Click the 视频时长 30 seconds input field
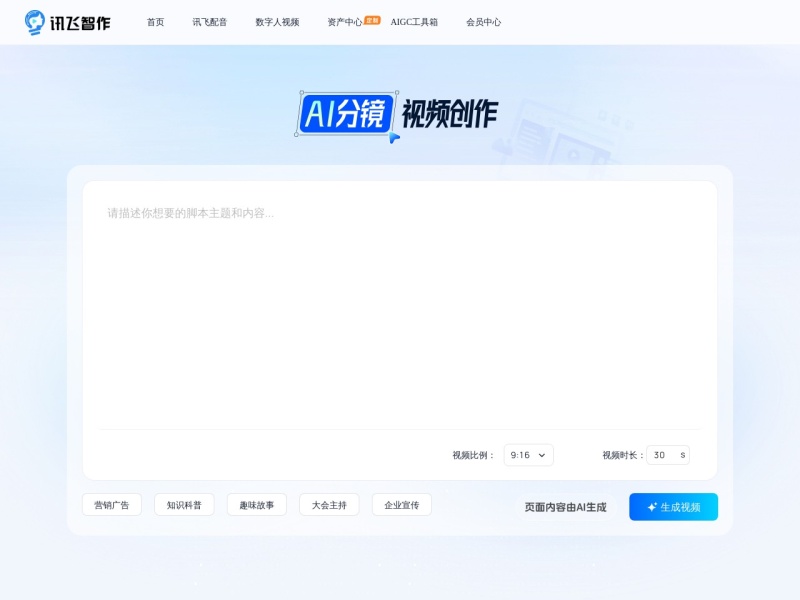 (667, 455)
